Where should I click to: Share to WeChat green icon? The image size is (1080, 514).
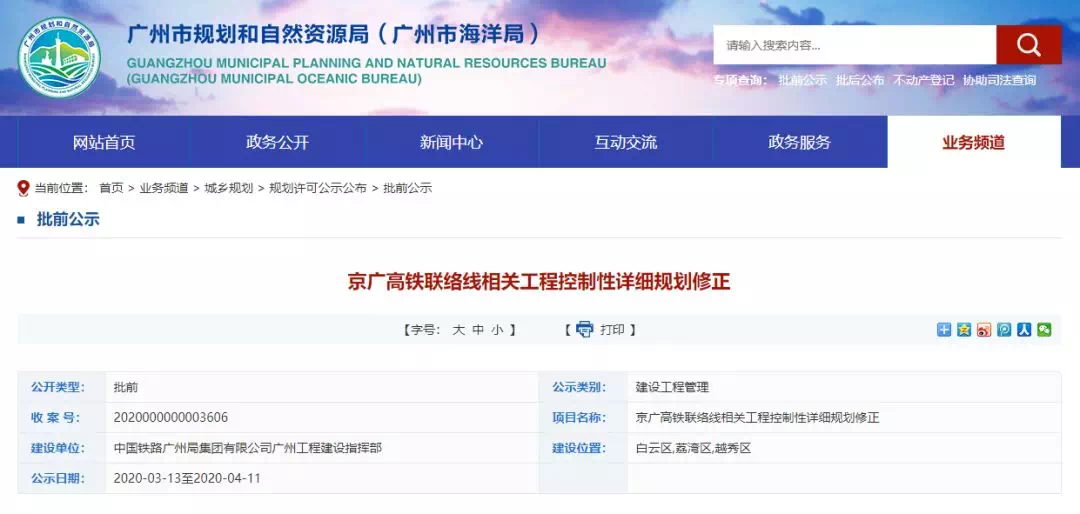tap(1044, 329)
